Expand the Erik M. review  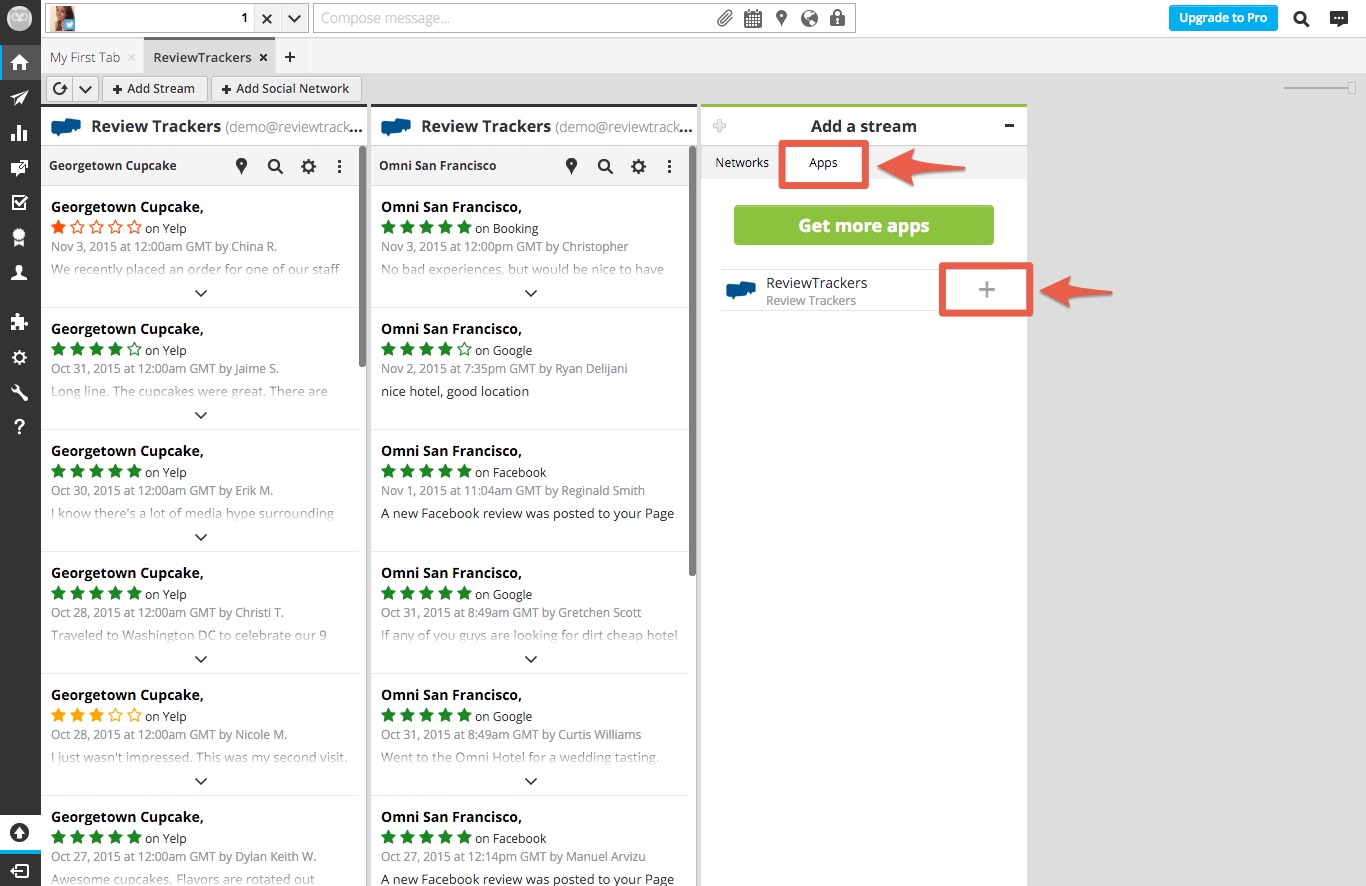pyautogui.click(x=201, y=537)
